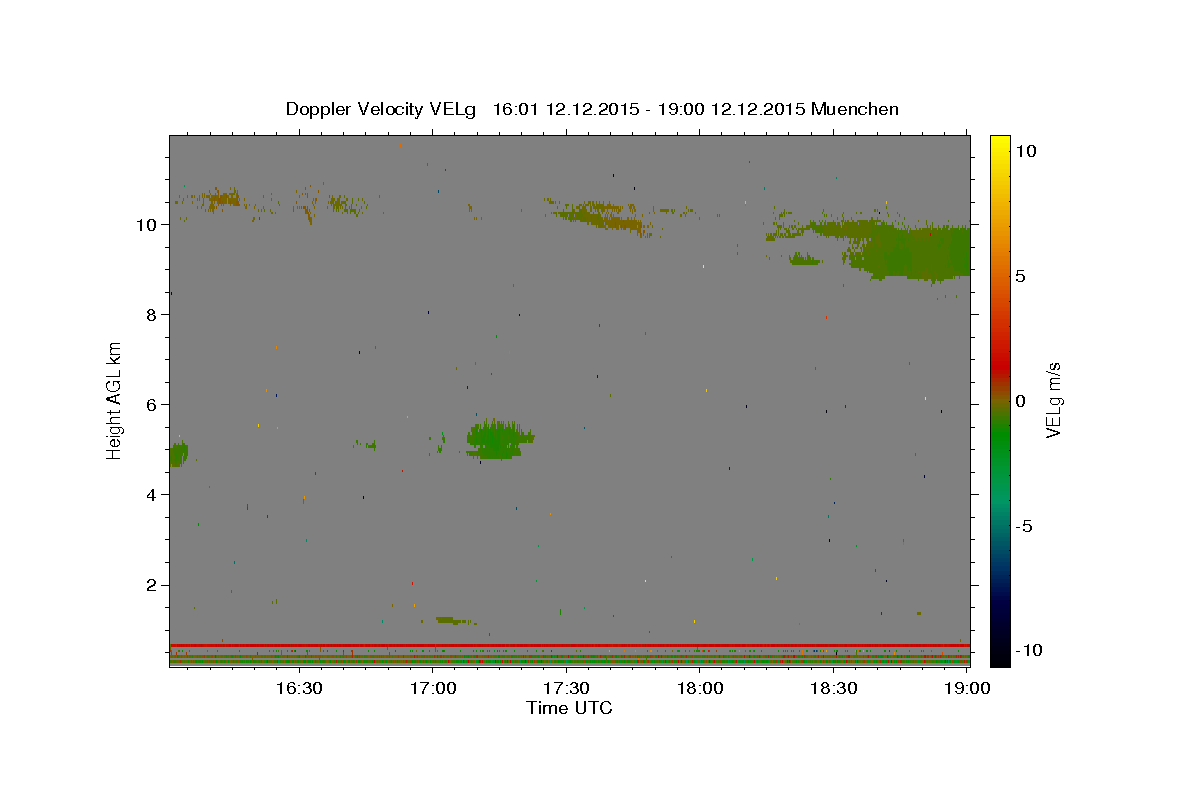1200x800 pixels.
Task: Click the height tick label 10
Action: 147,225
